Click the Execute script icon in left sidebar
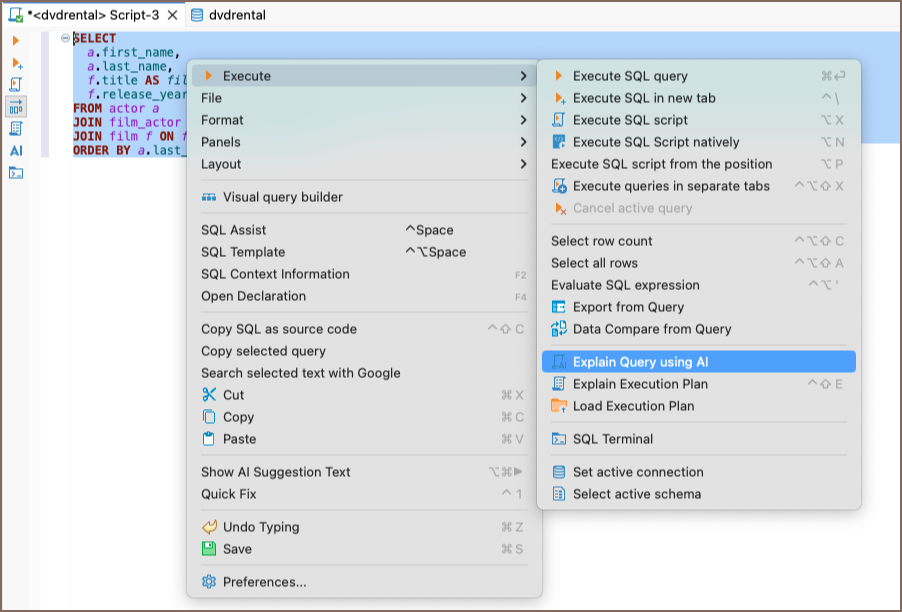 [16, 84]
